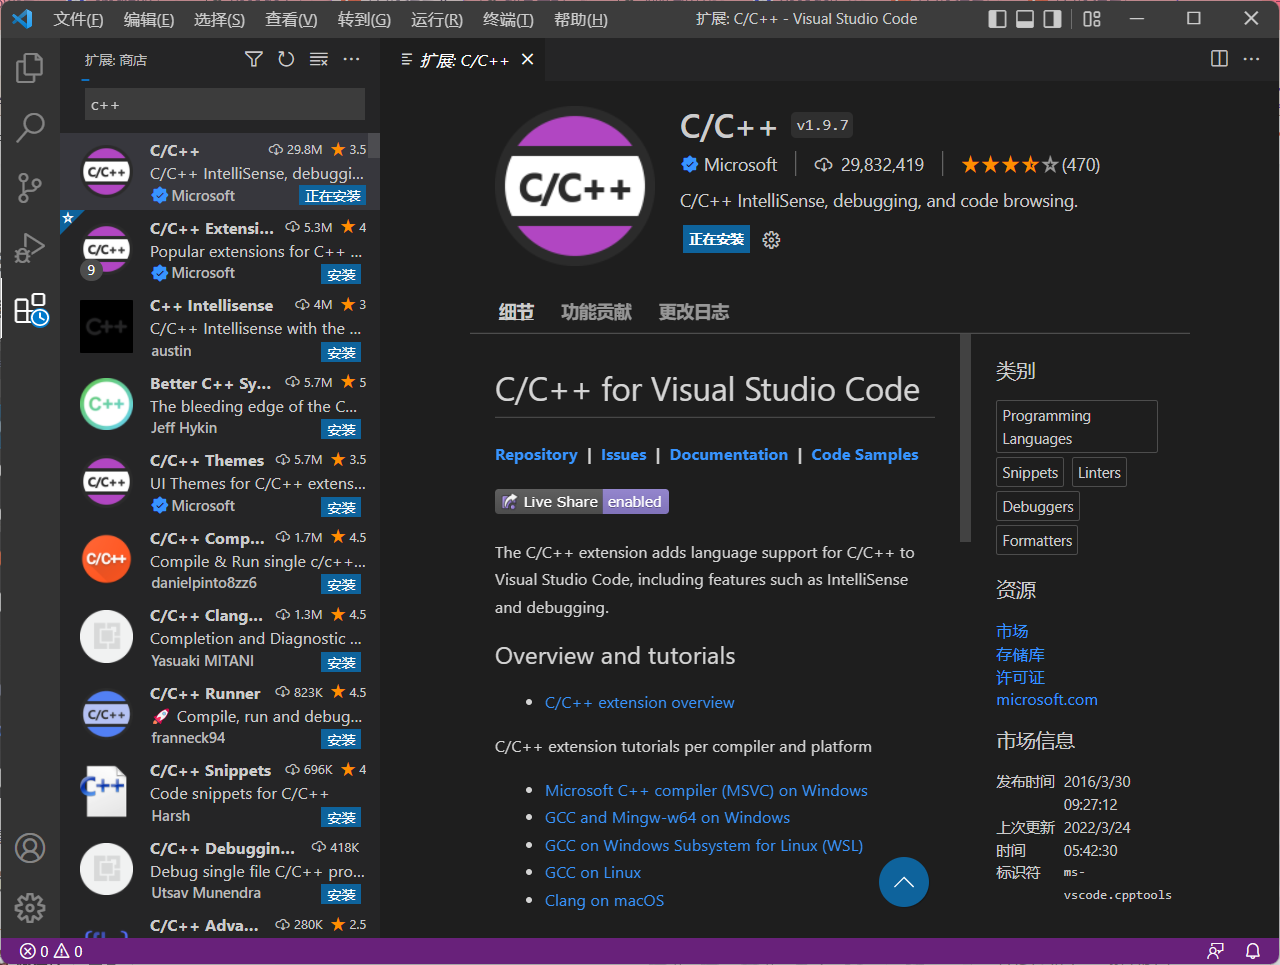
Task: Open the C/C++ extension settings gear
Action: [771, 240]
